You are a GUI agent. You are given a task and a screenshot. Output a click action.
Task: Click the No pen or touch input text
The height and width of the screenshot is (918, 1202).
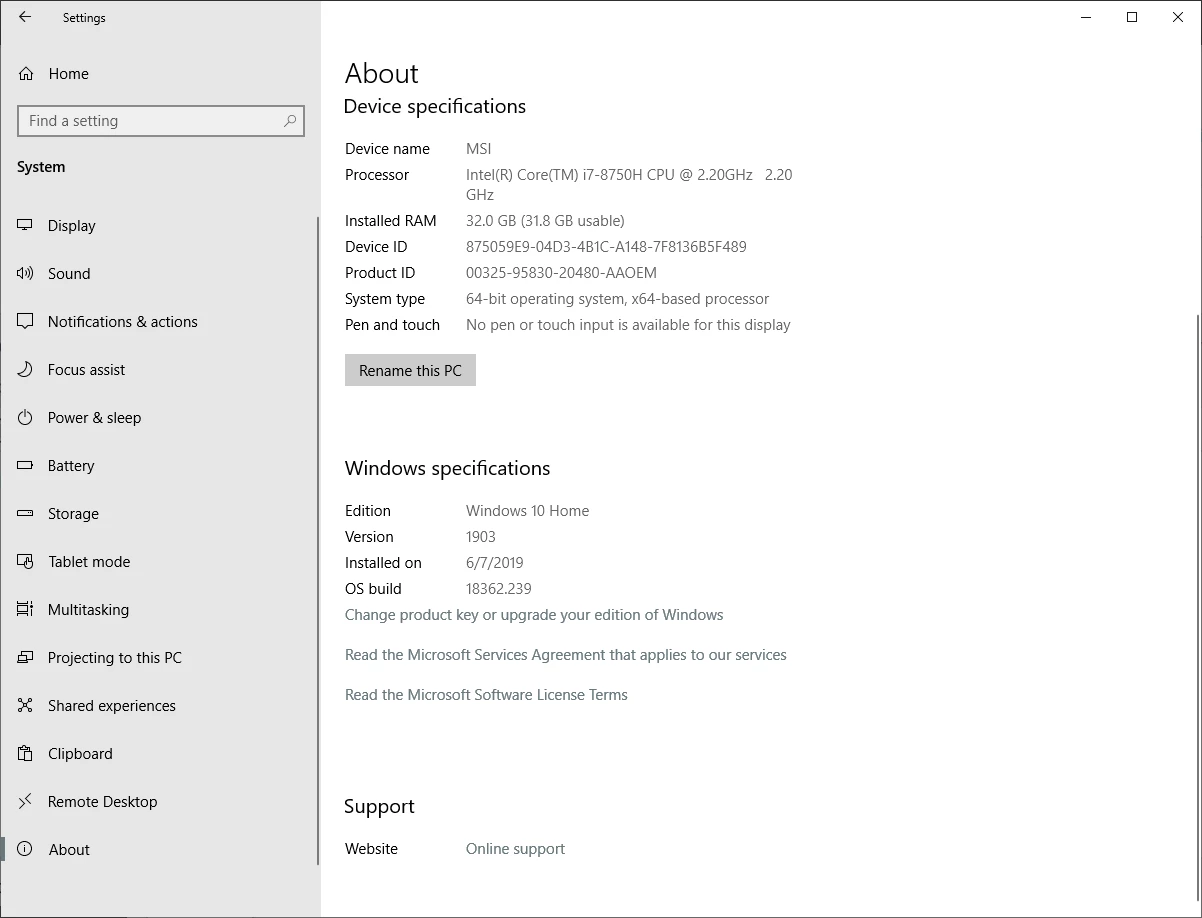point(628,325)
